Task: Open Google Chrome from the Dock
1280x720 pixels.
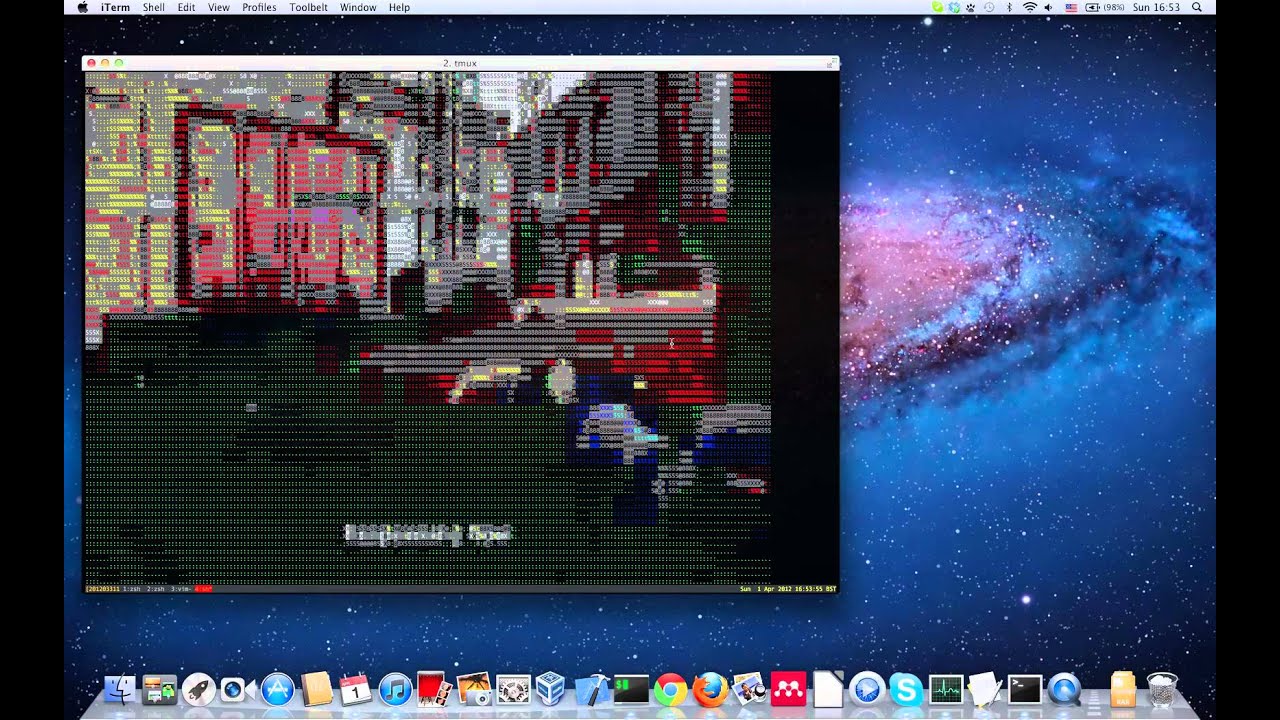Action: (x=670, y=689)
